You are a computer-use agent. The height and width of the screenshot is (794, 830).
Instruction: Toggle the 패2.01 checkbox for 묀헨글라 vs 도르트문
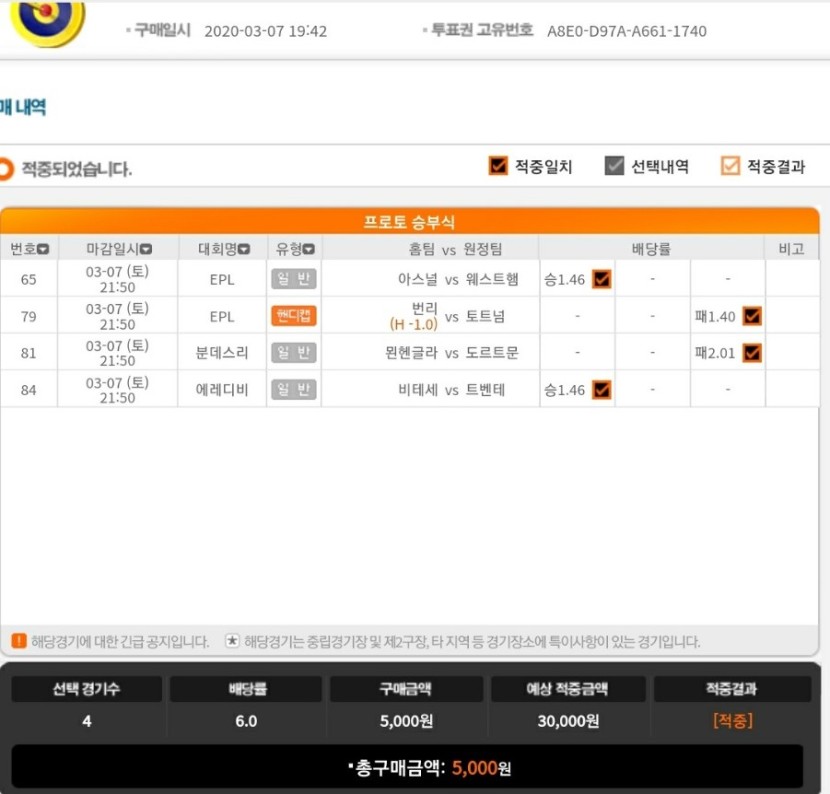click(752, 353)
